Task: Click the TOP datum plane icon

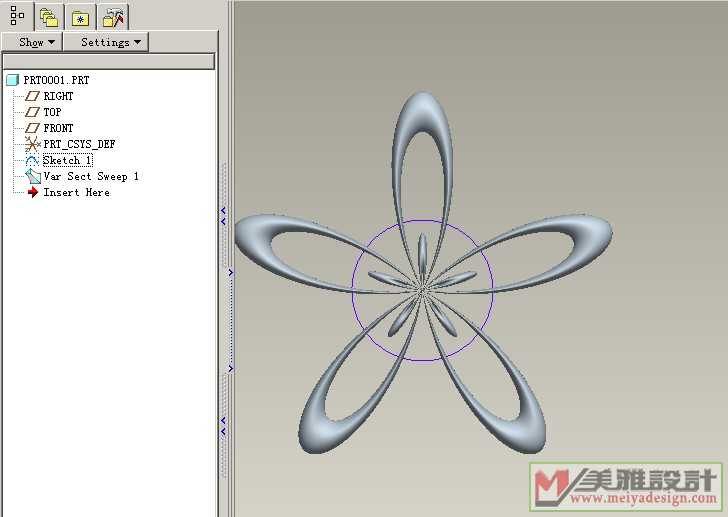Action: point(32,112)
